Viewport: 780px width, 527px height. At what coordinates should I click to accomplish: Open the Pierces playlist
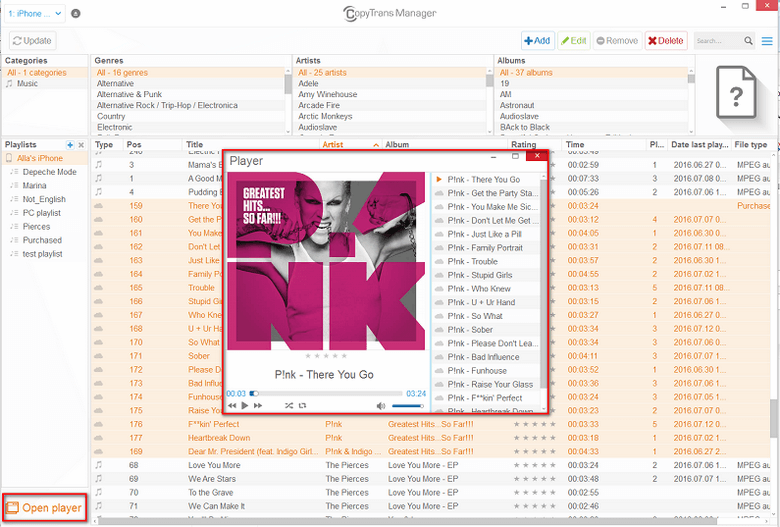(x=36, y=227)
